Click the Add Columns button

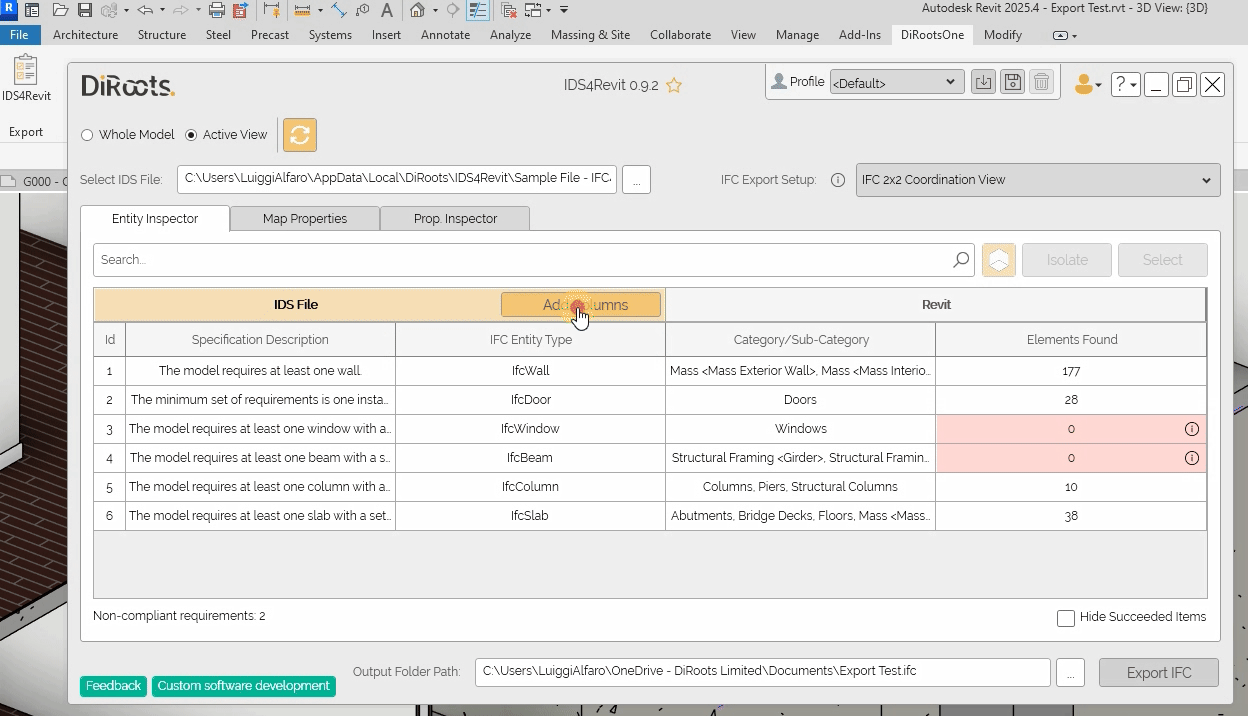[x=581, y=305]
